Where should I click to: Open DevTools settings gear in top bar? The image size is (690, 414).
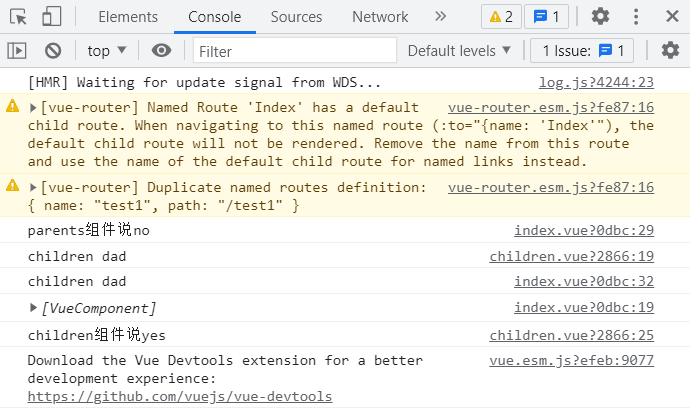(x=600, y=17)
